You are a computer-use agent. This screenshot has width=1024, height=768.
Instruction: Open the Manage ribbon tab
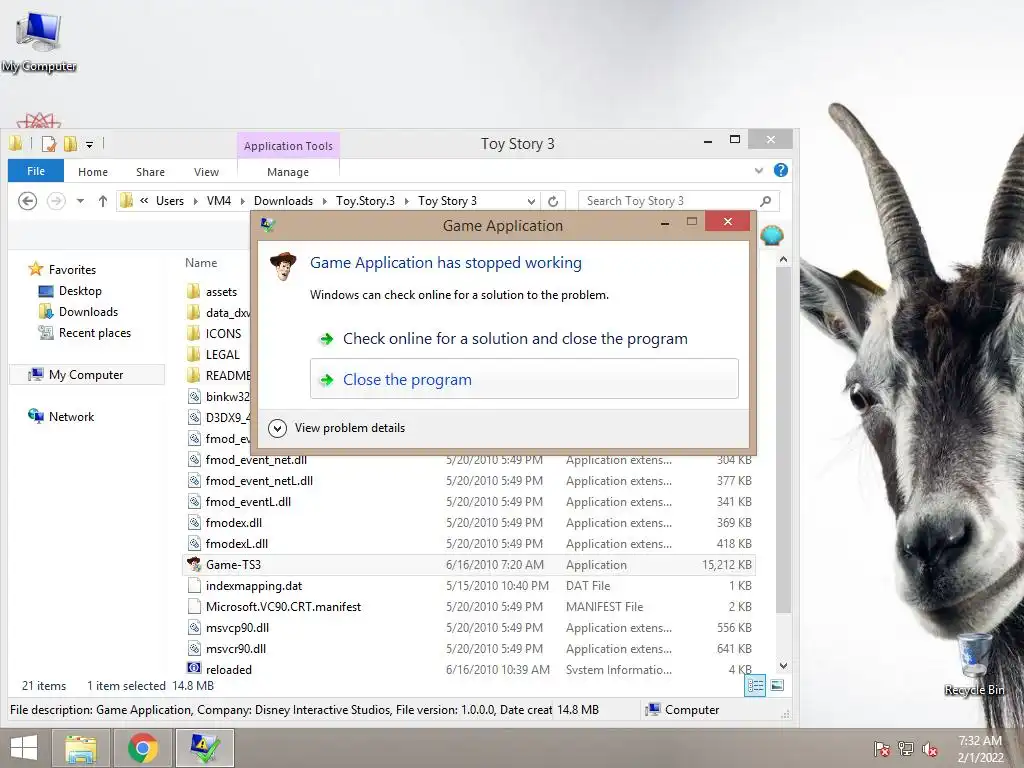pos(288,172)
